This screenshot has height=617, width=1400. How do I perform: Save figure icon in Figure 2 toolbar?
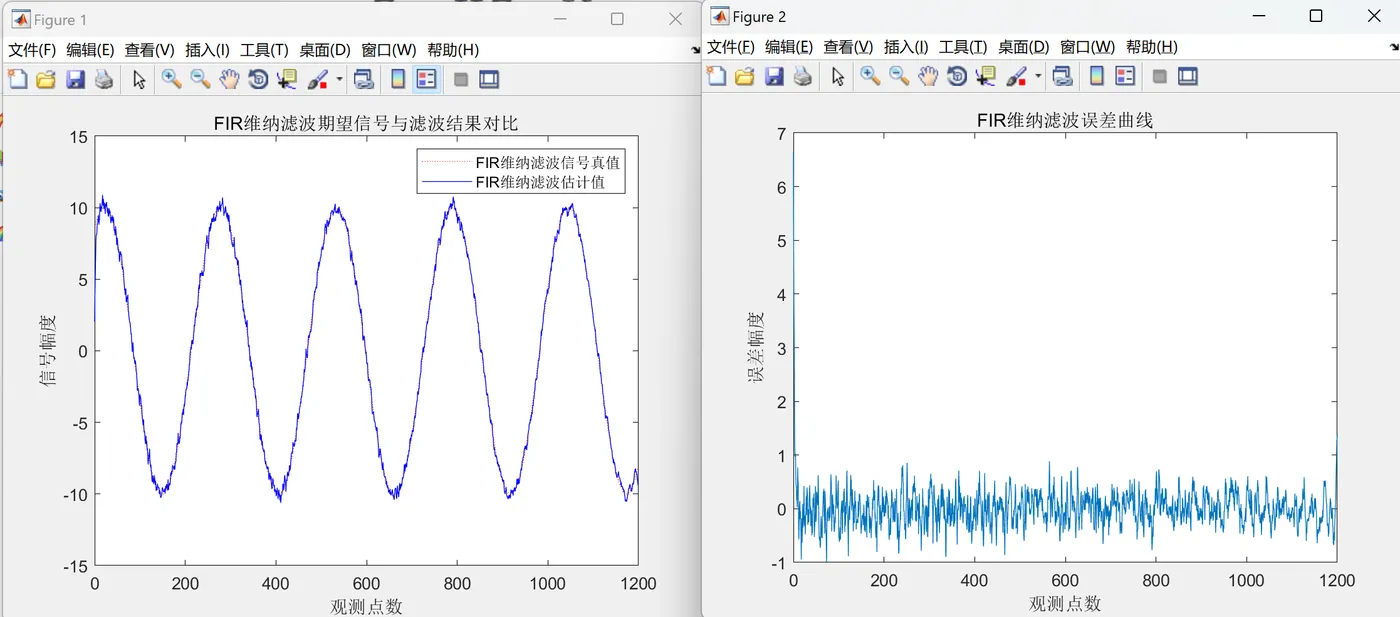click(774, 76)
